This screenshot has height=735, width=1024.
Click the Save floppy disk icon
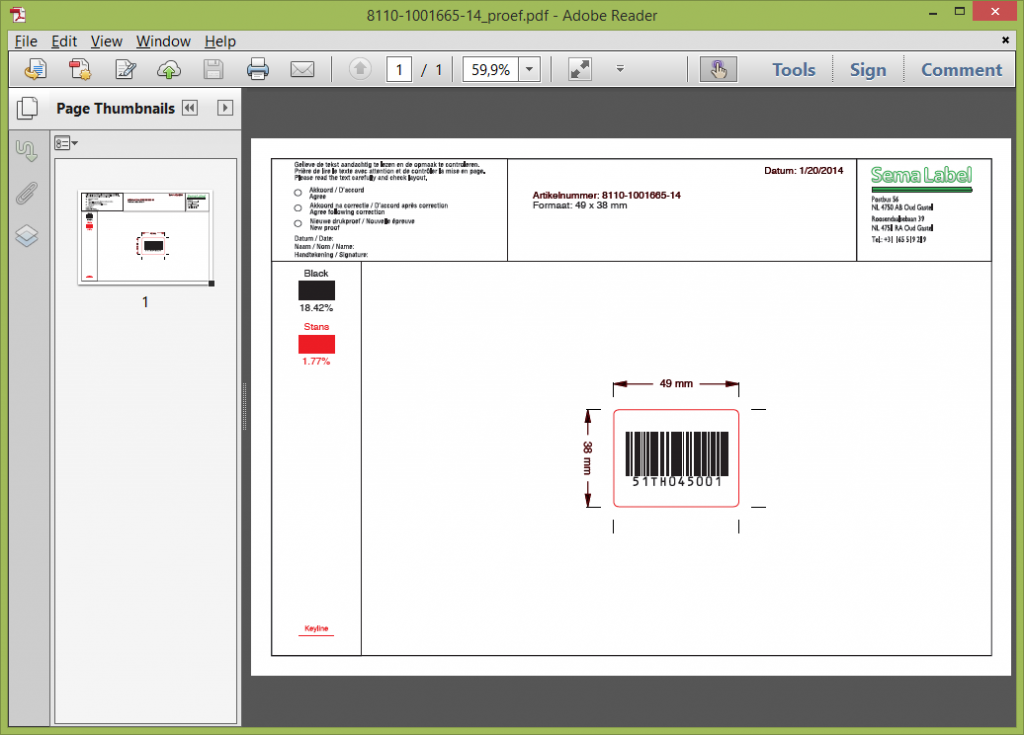point(214,69)
